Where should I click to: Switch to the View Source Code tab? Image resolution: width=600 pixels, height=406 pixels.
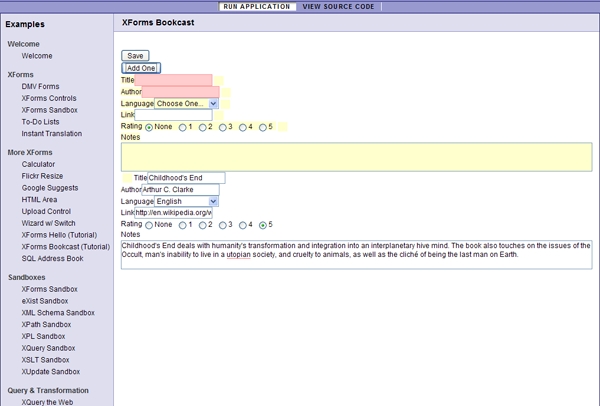point(337,6)
